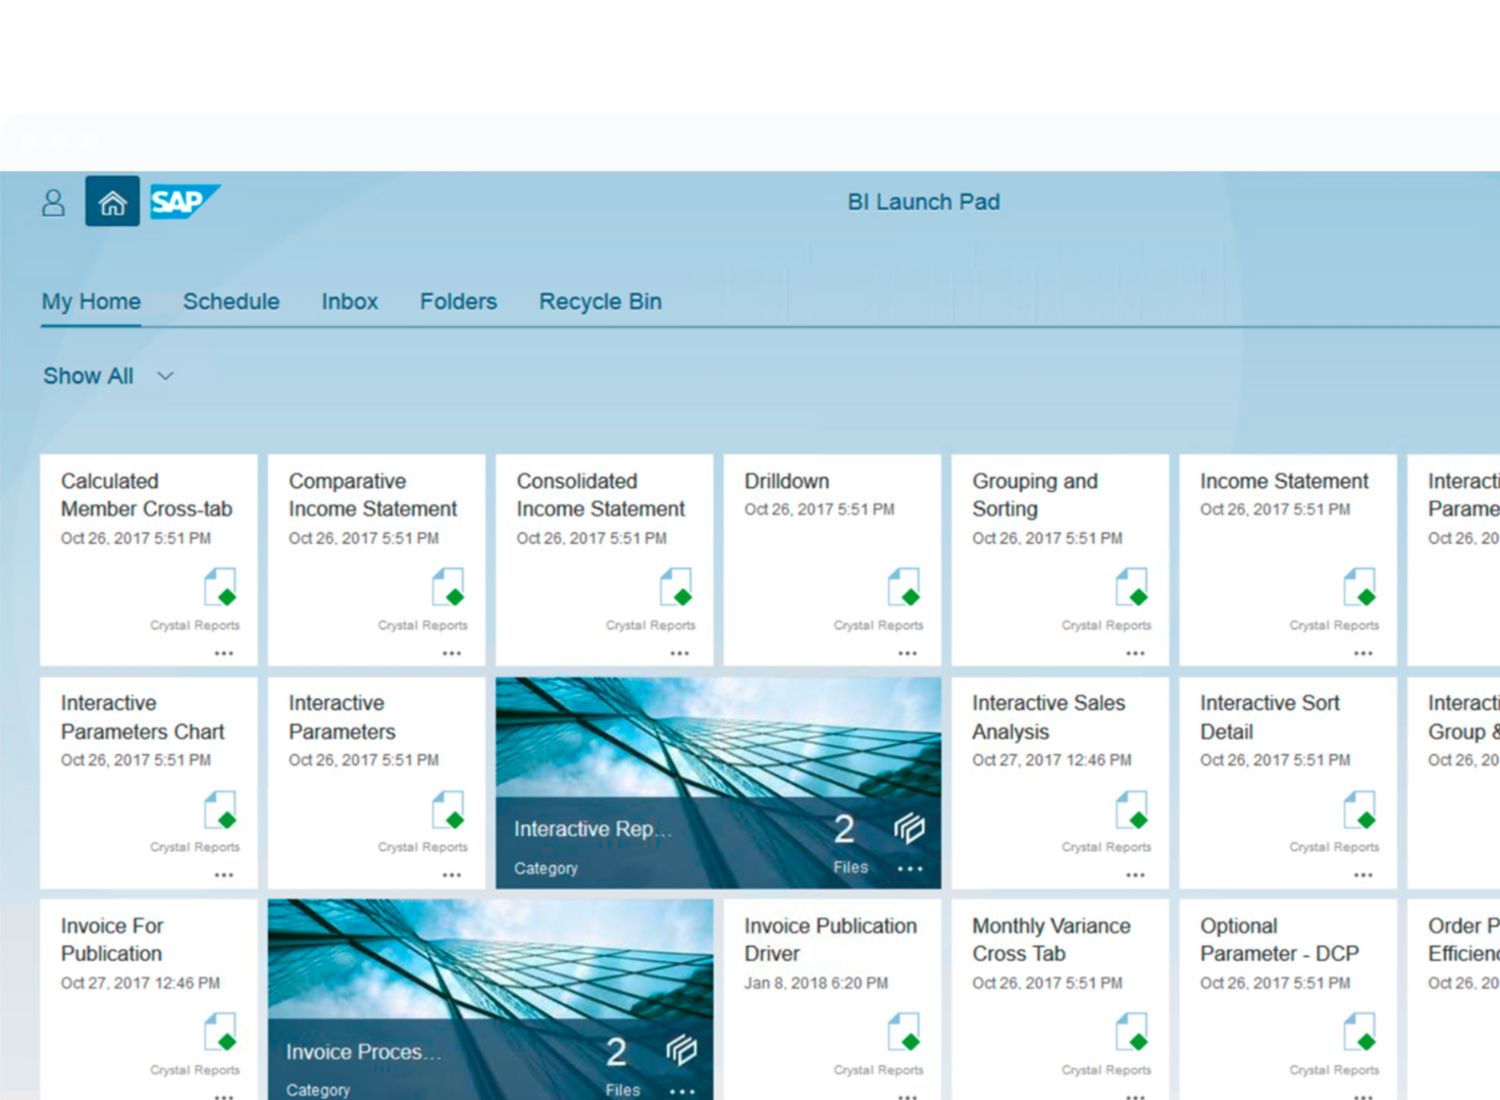Open more options for Calculated Member Cross-tab
The width and height of the screenshot is (1500, 1100).
tap(223, 653)
